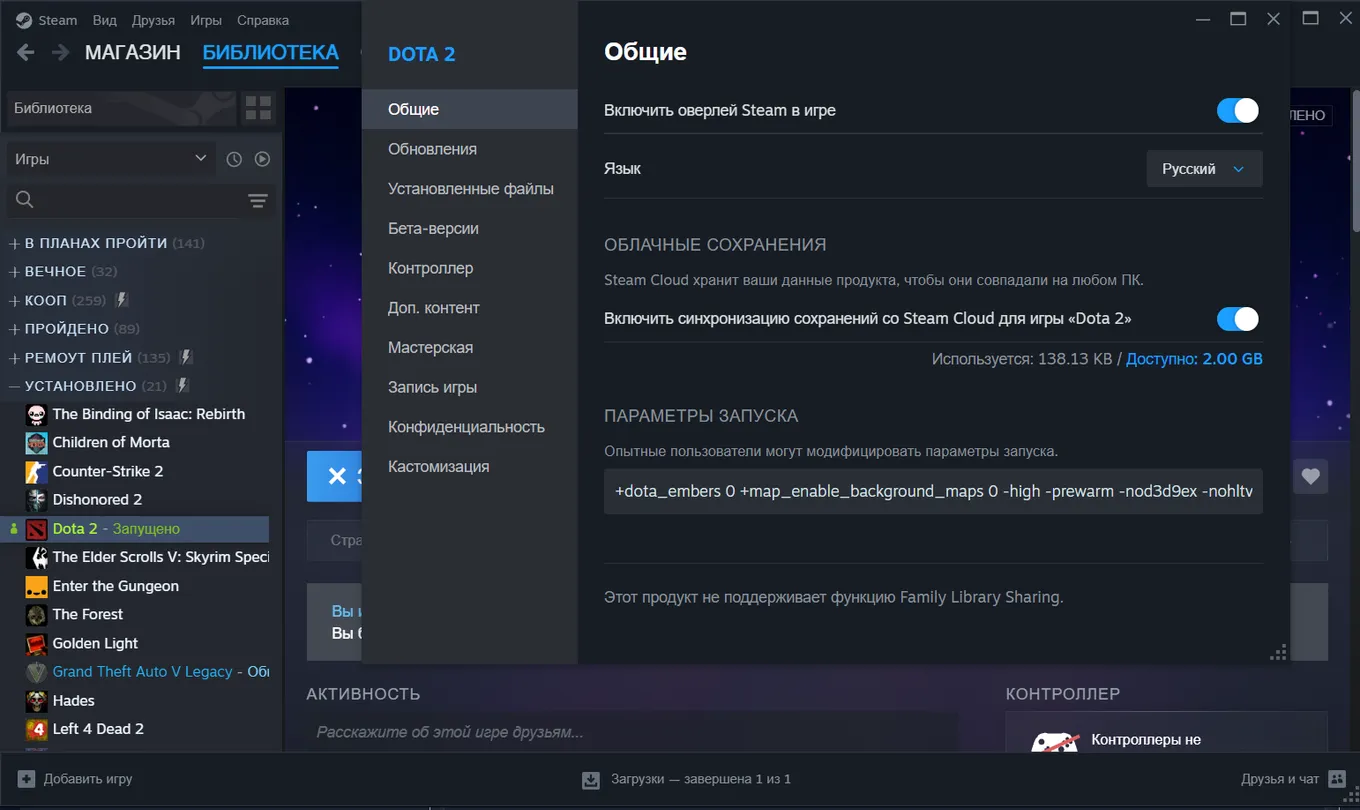Toggle Steam overlay in game switch
Screen dimensions: 1360x810
point(1238,110)
